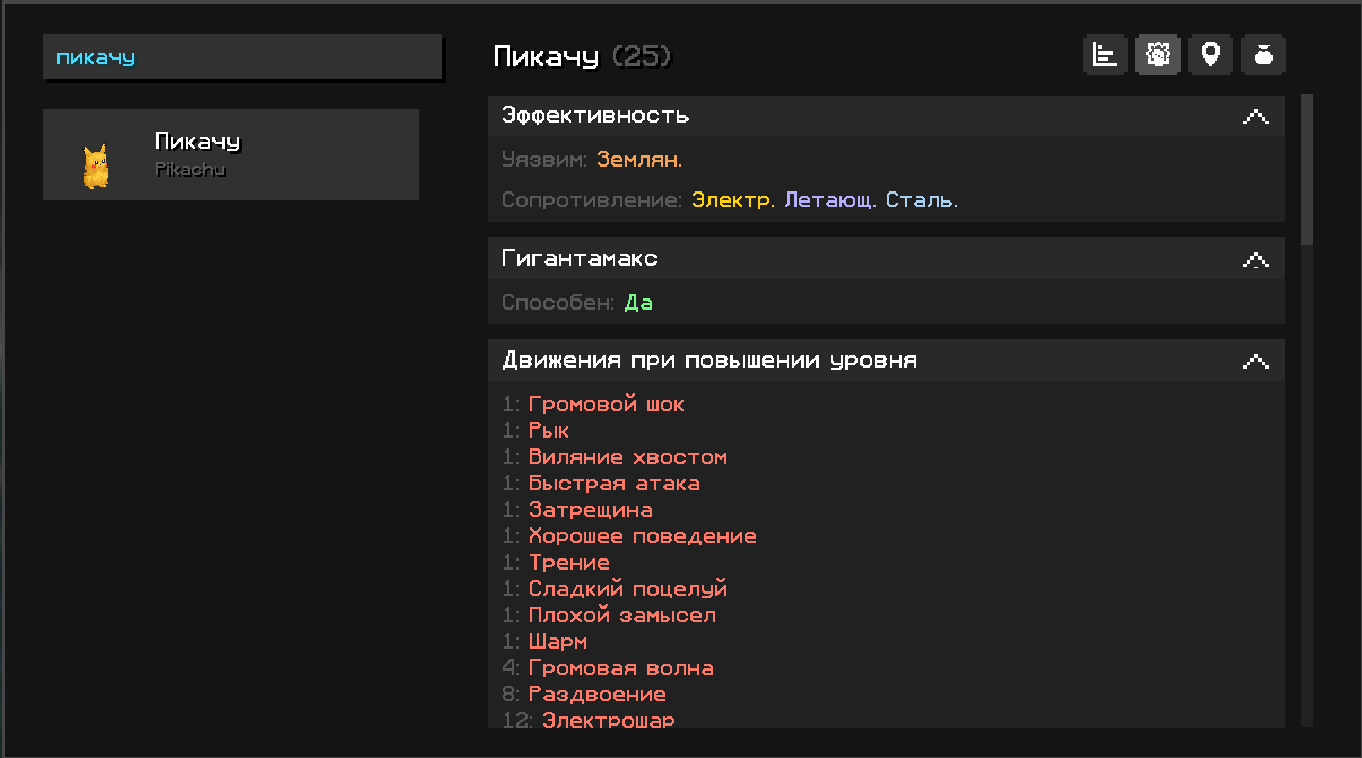Click the Уязвим: label
This screenshot has width=1362, height=758.
[x=544, y=159]
